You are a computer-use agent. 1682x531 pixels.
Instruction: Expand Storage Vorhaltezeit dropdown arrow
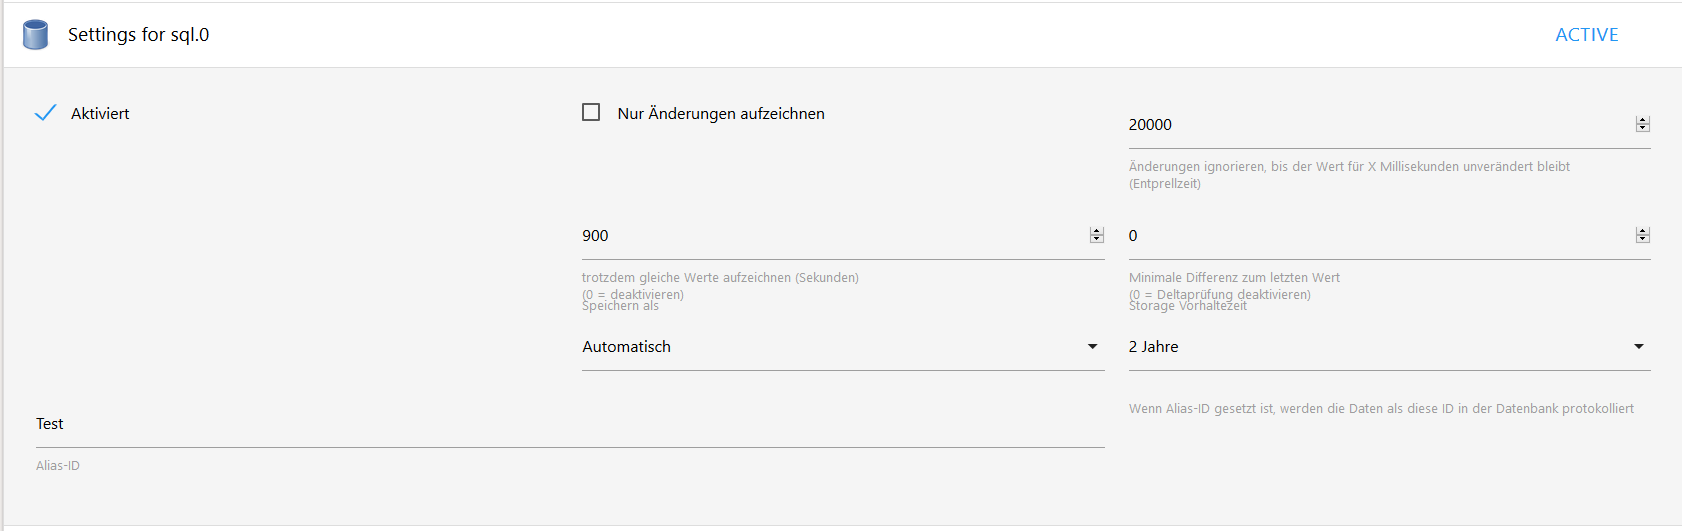(1638, 347)
